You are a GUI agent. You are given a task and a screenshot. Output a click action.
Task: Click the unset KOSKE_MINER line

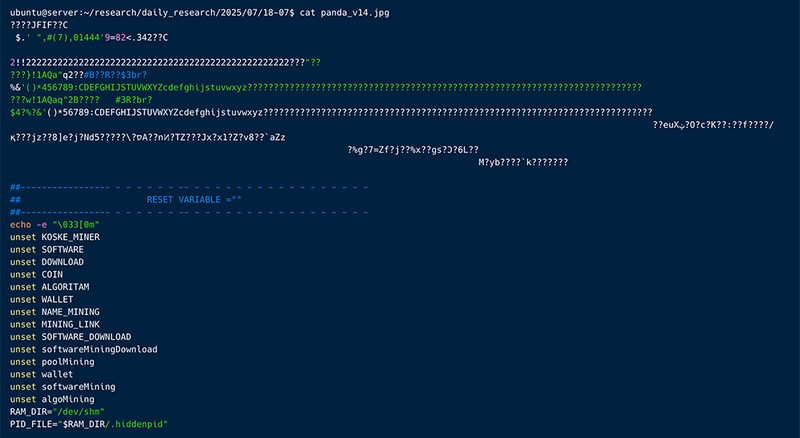tap(68, 237)
